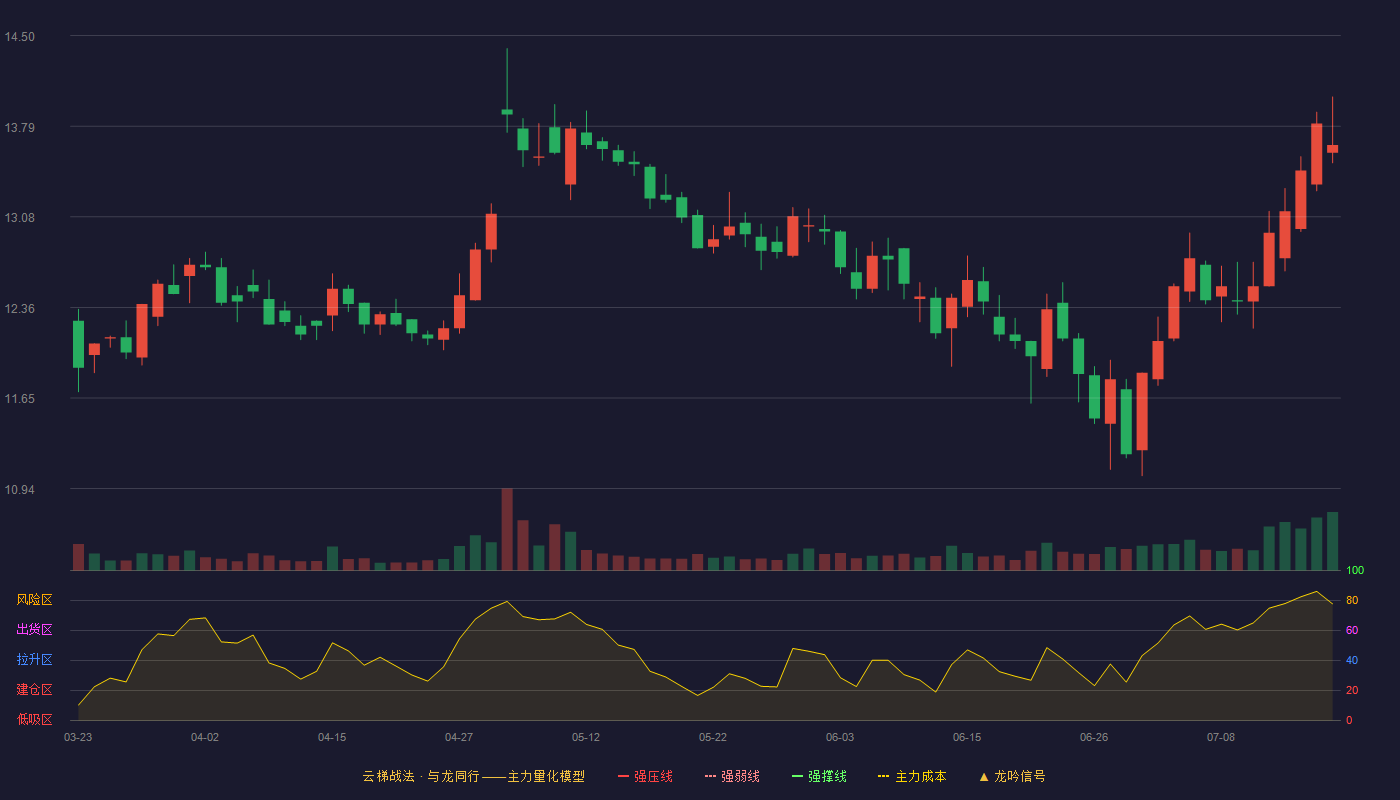The image size is (1400, 800).
Task: Click the 04-15 date label
Action: click(x=332, y=737)
